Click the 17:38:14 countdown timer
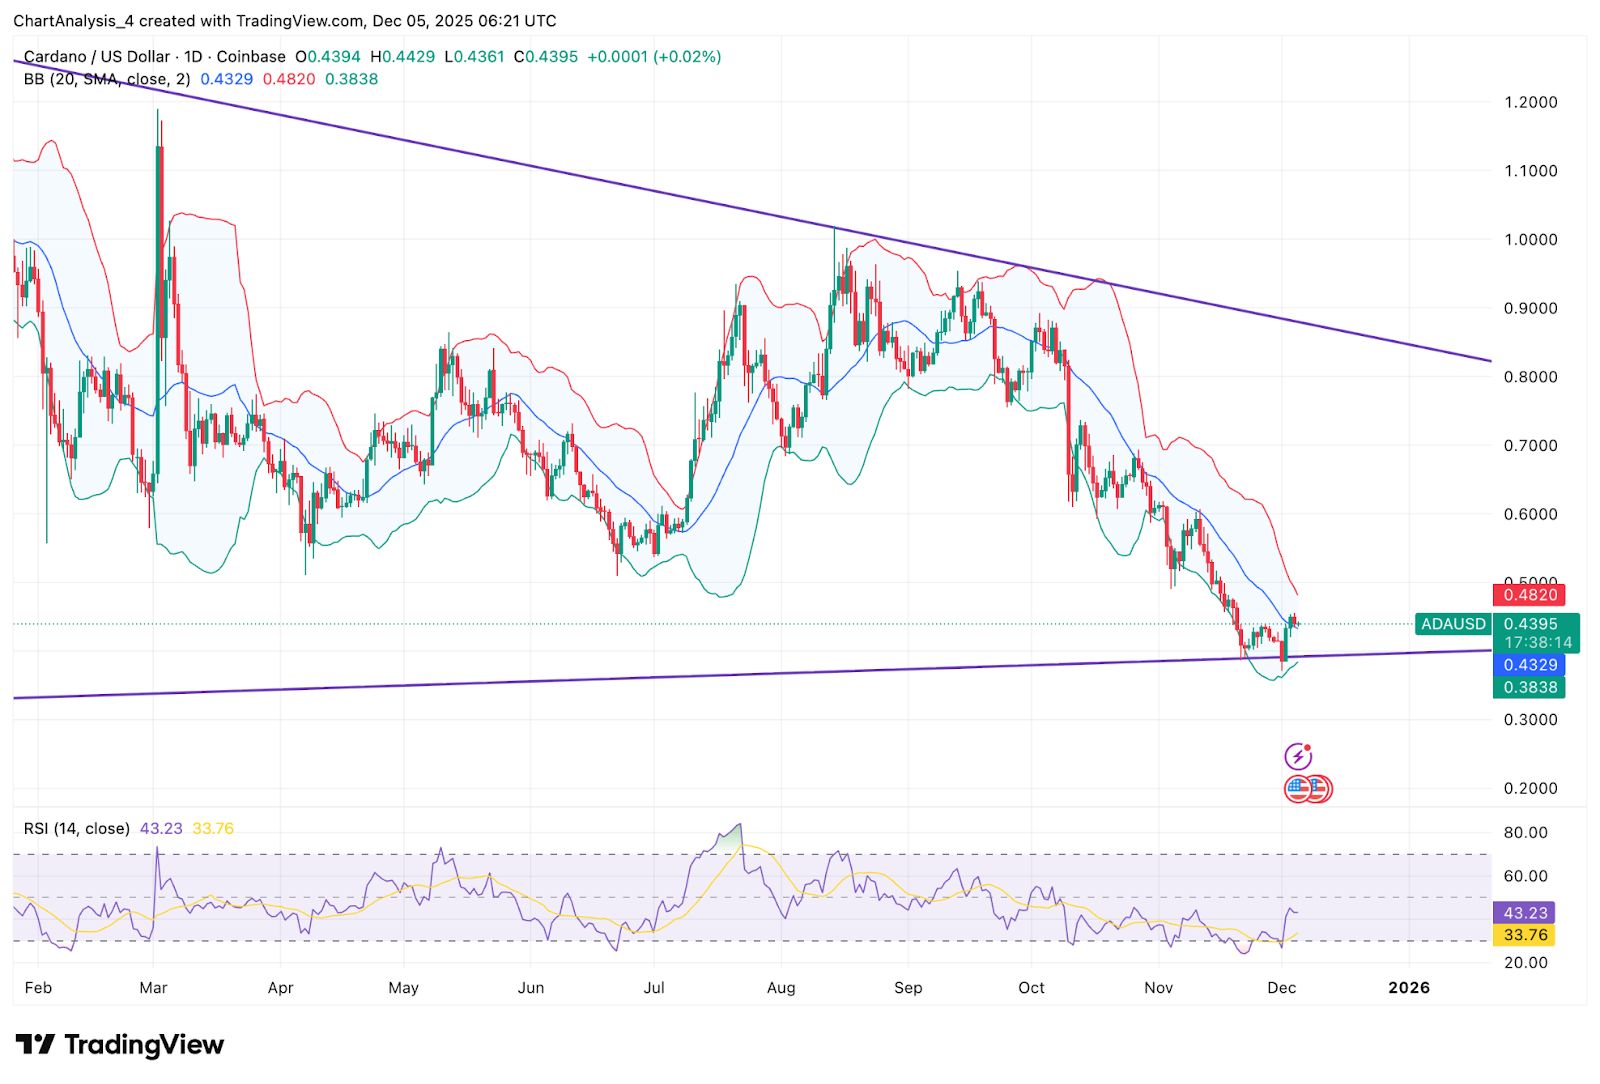The image size is (1600, 1084). pyautogui.click(x=1537, y=641)
